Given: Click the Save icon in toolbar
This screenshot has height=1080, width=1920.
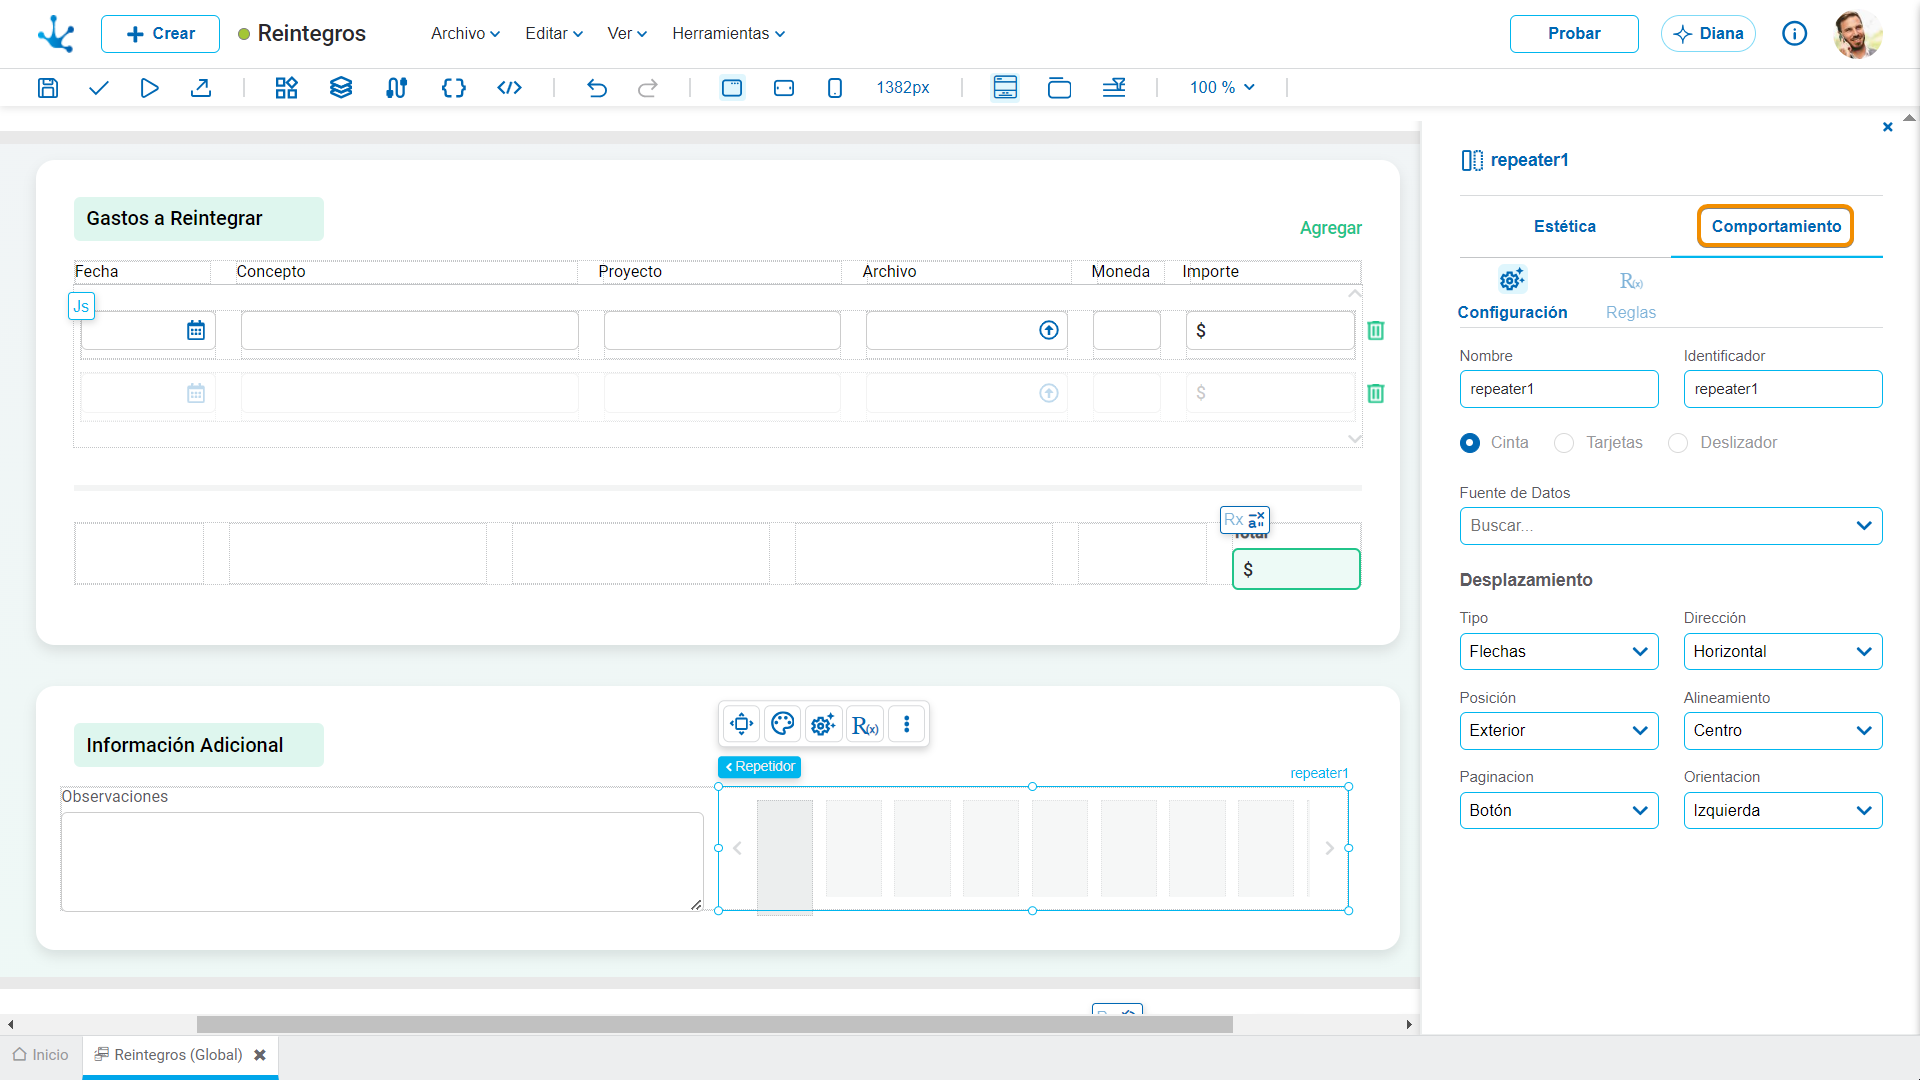Looking at the screenshot, I should coord(47,88).
